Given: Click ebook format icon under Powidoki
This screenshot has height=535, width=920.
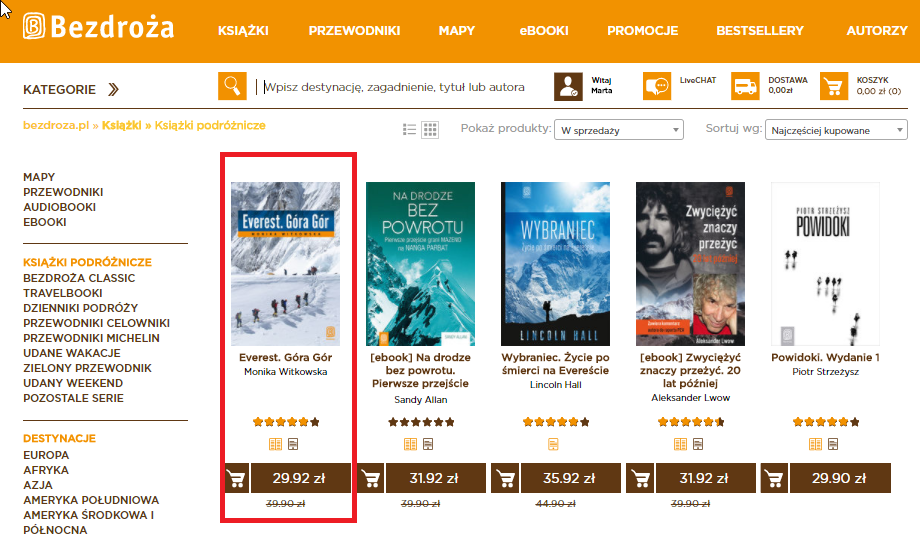Looking at the screenshot, I should 833,444.
